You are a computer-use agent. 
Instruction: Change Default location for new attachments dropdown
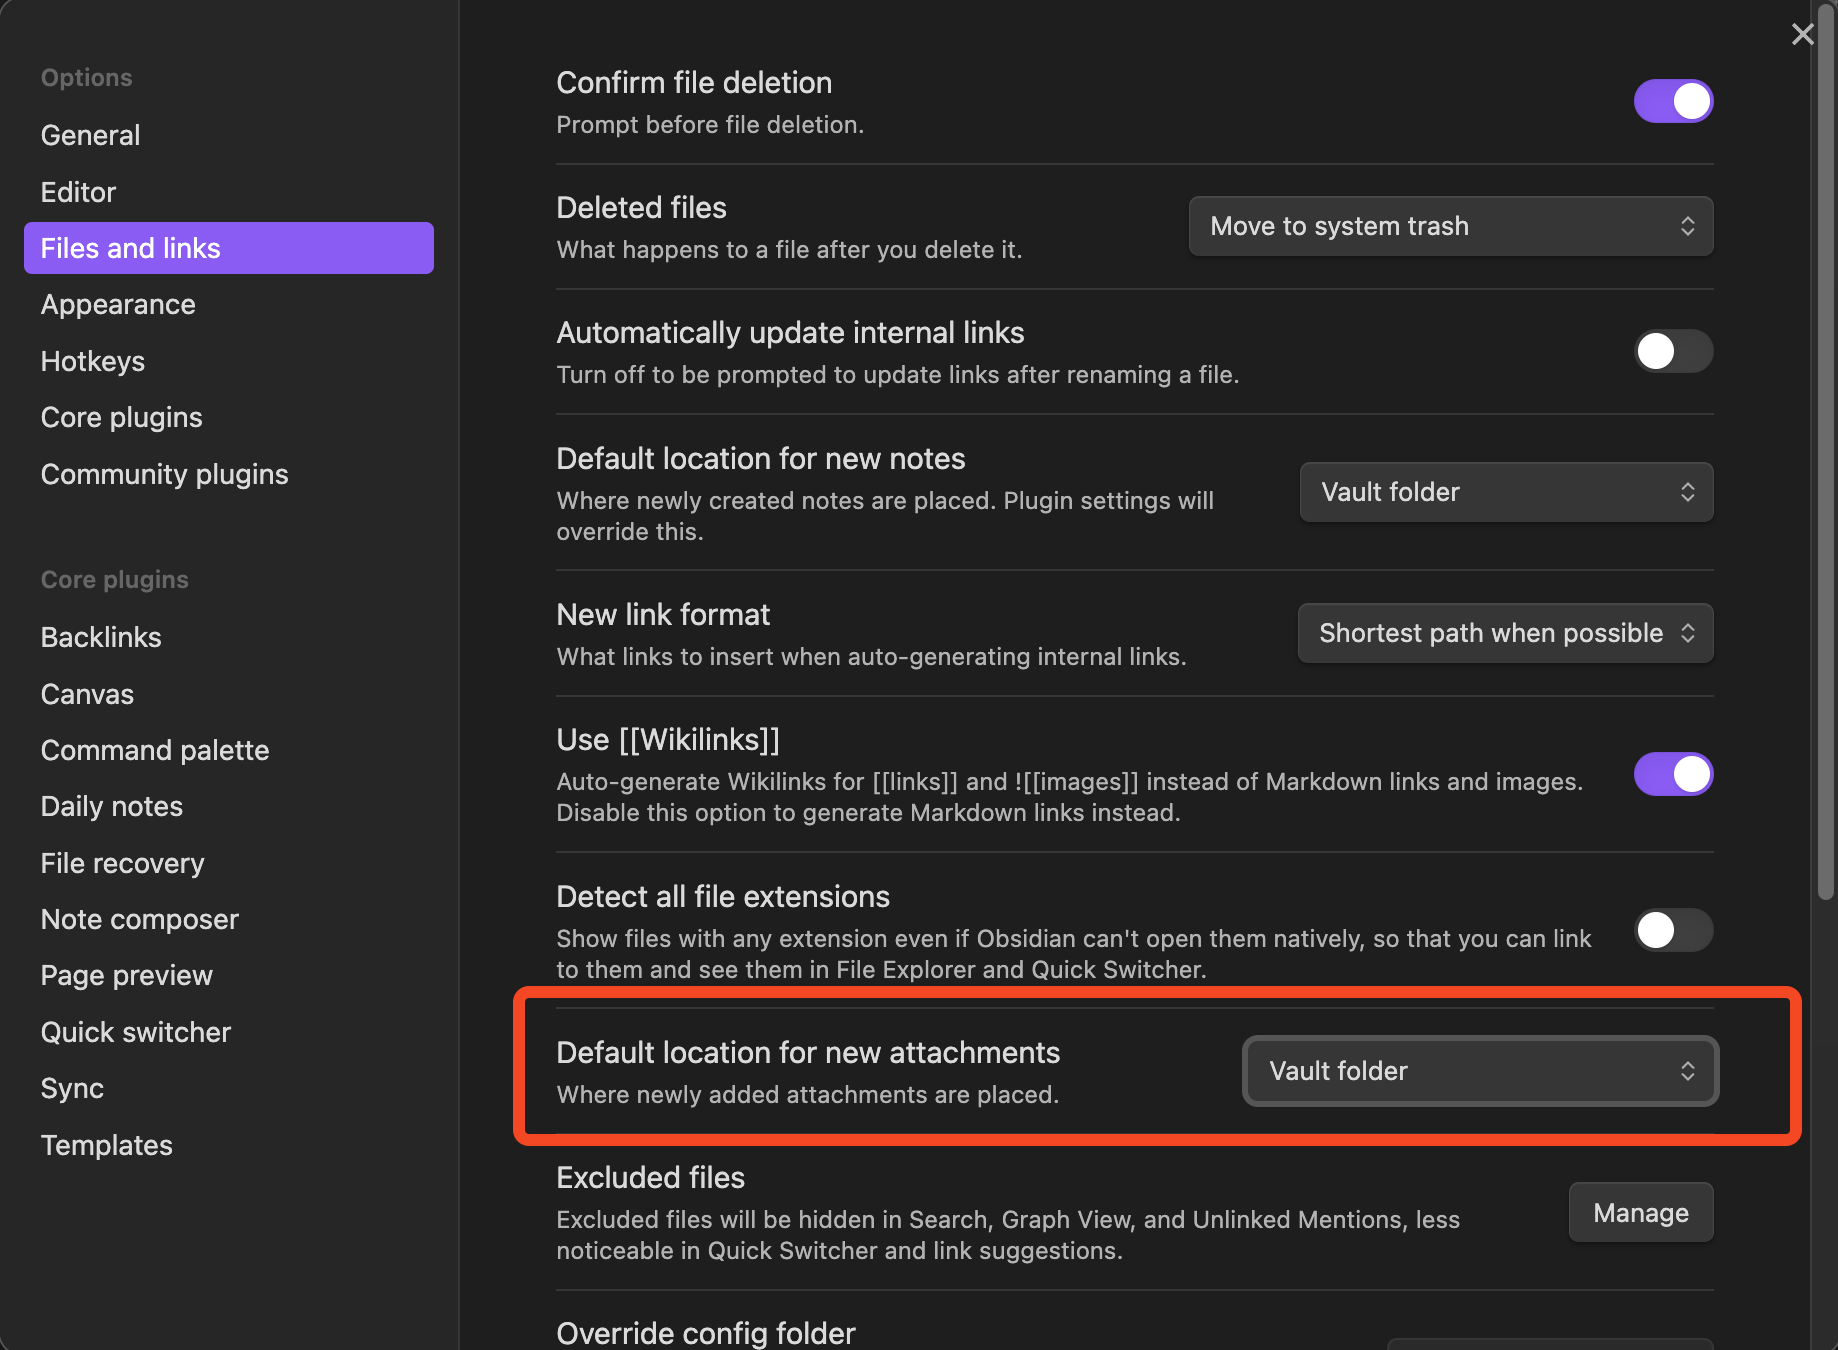[x=1480, y=1071]
